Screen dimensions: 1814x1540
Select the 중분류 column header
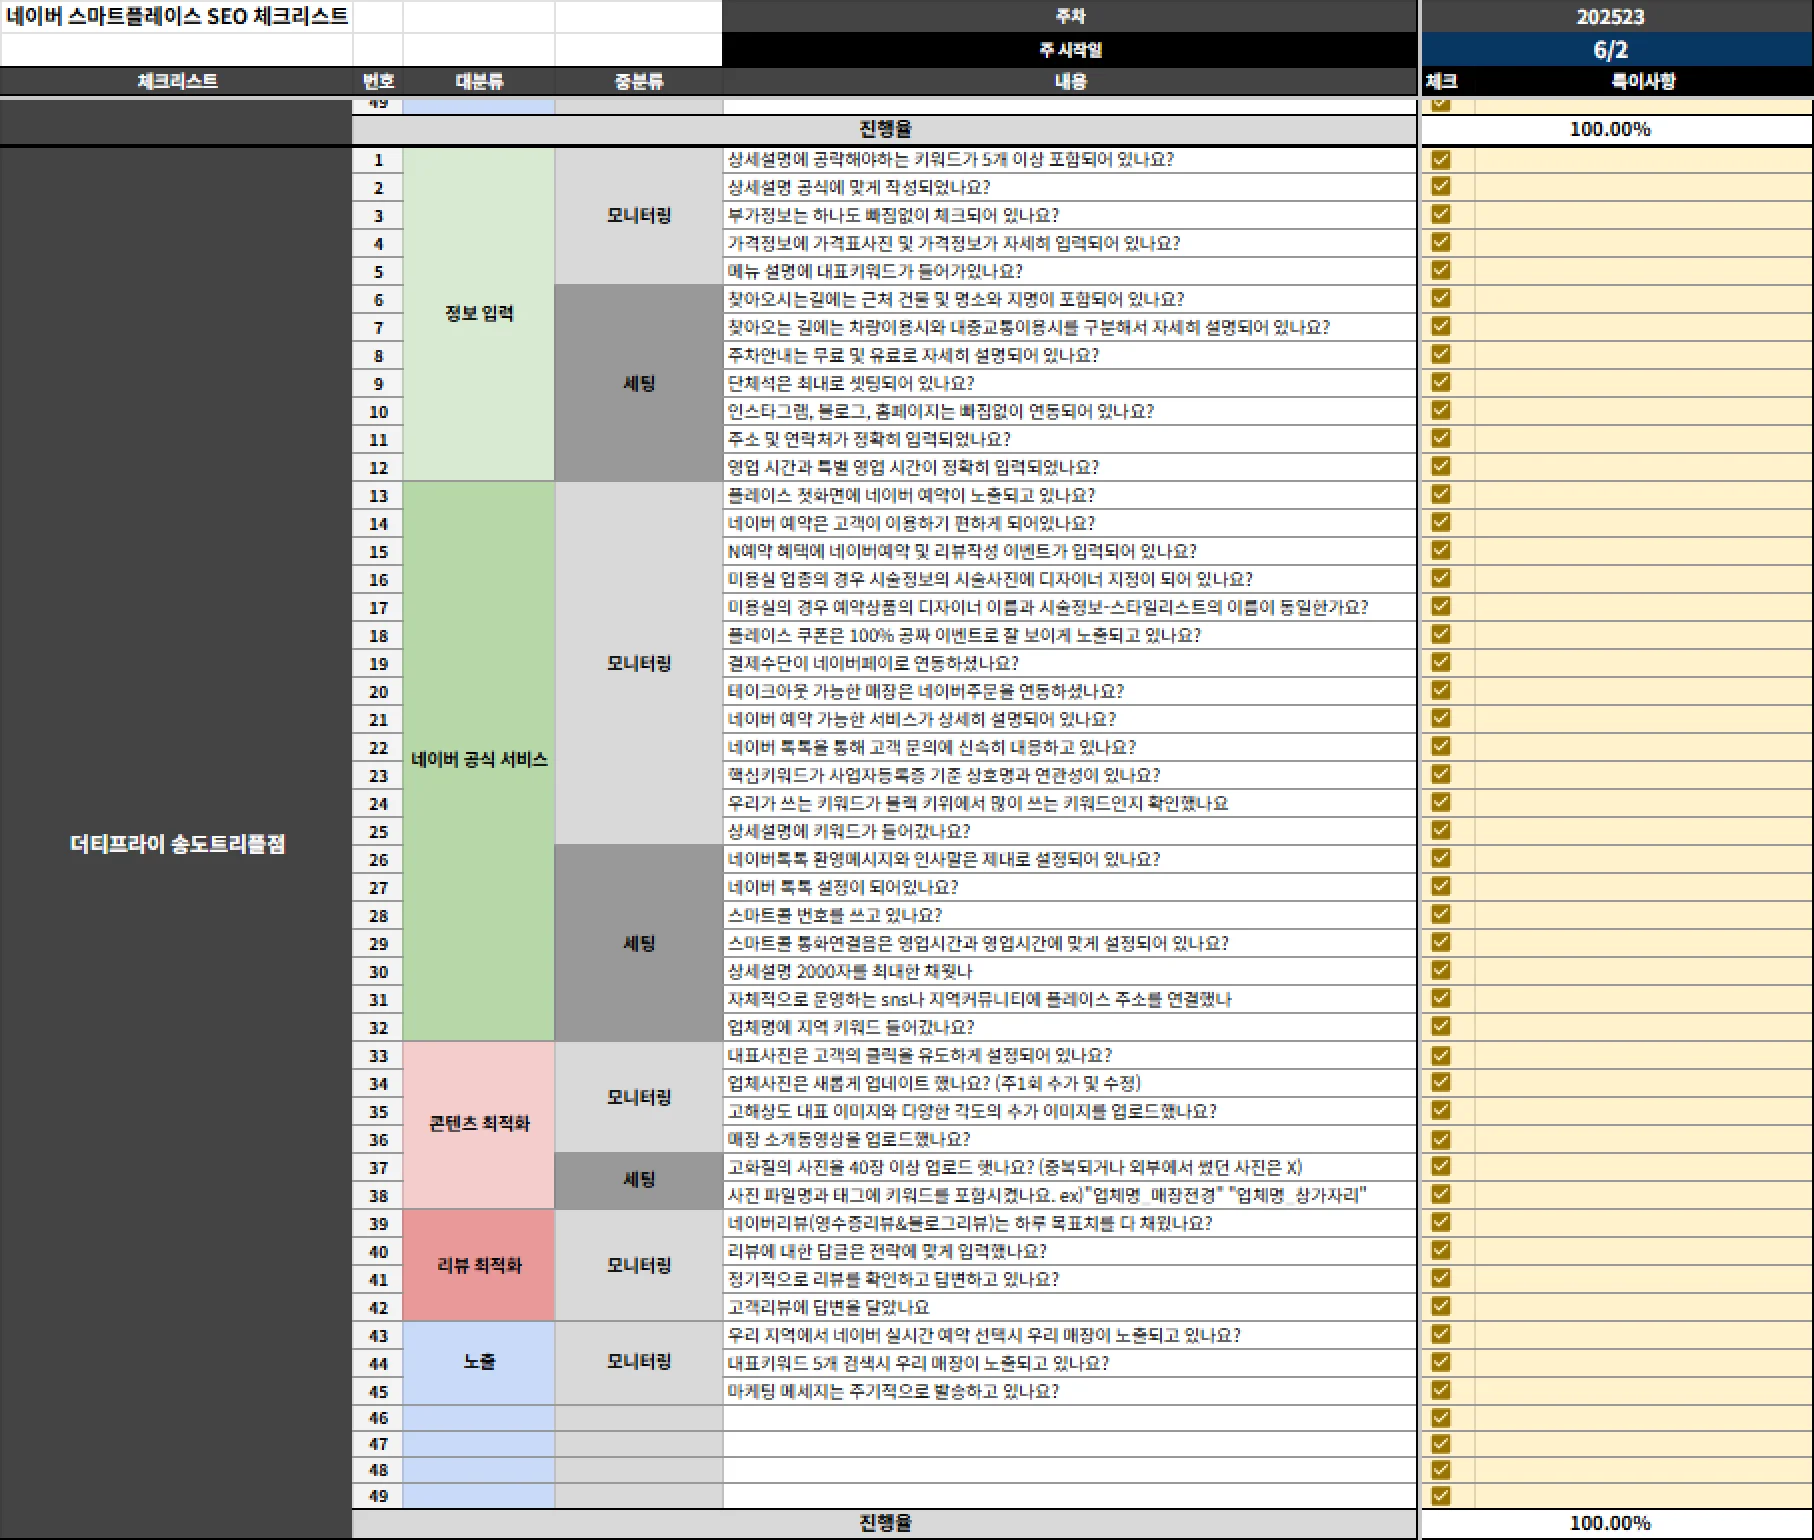click(x=639, y=82)
